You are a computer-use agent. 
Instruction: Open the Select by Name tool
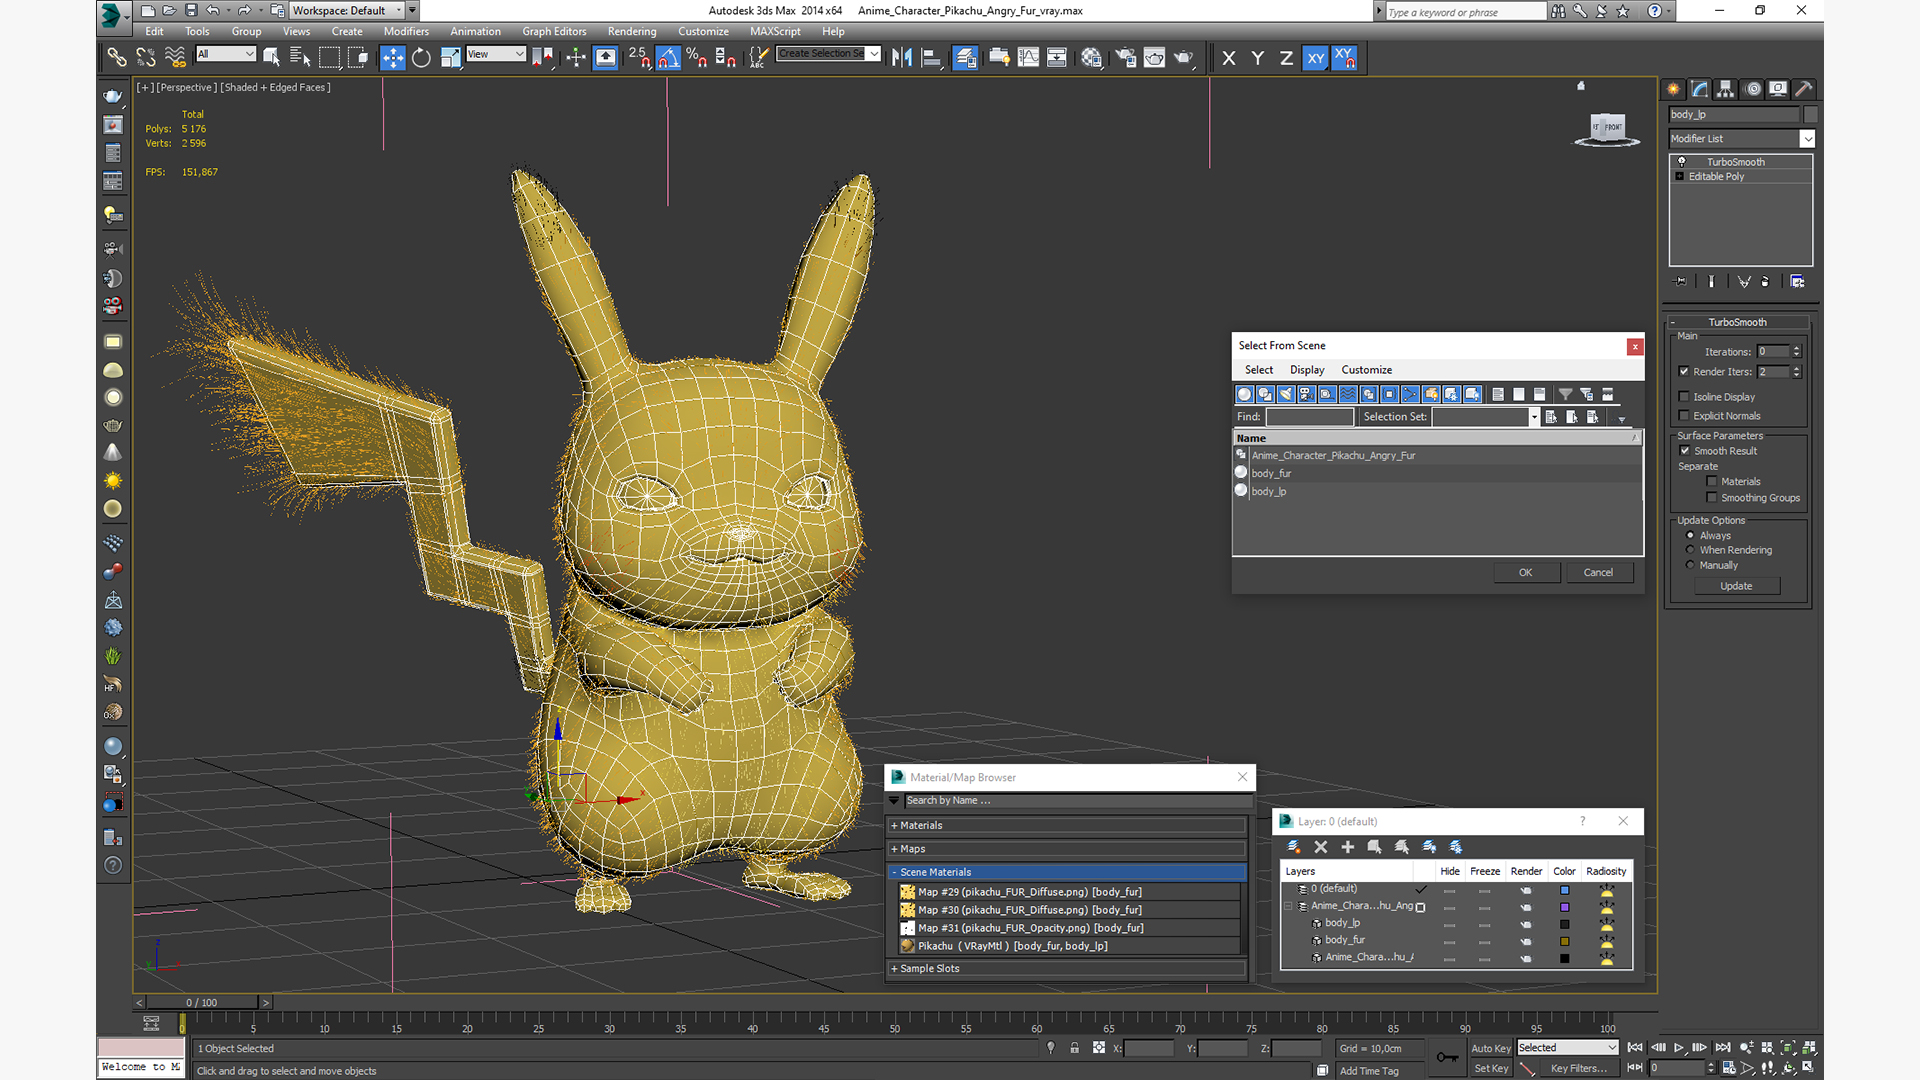point(300,58)
